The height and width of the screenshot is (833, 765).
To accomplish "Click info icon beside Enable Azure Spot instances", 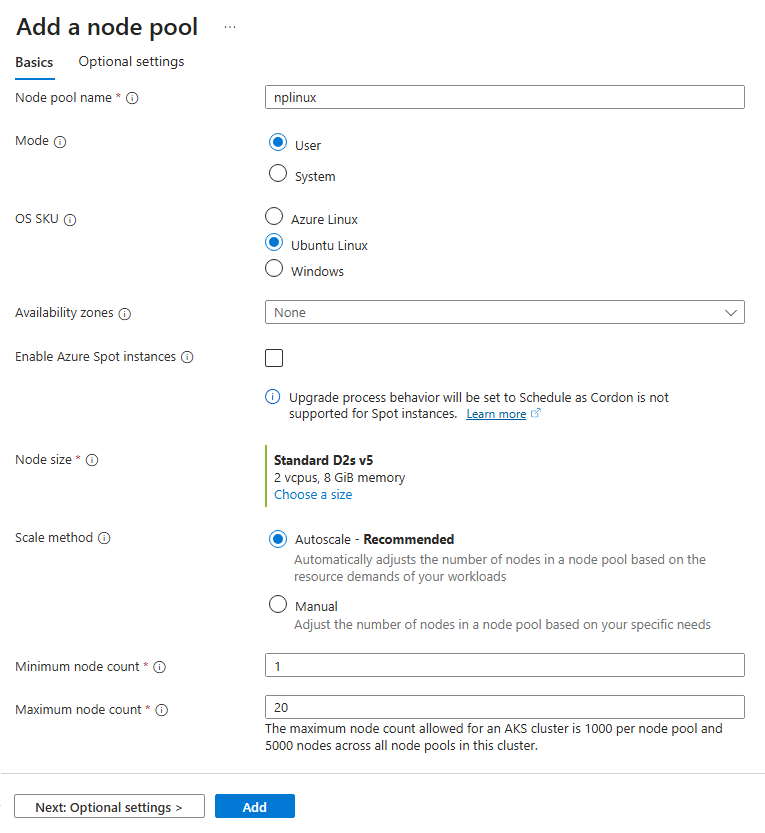I will click(187, 357).
